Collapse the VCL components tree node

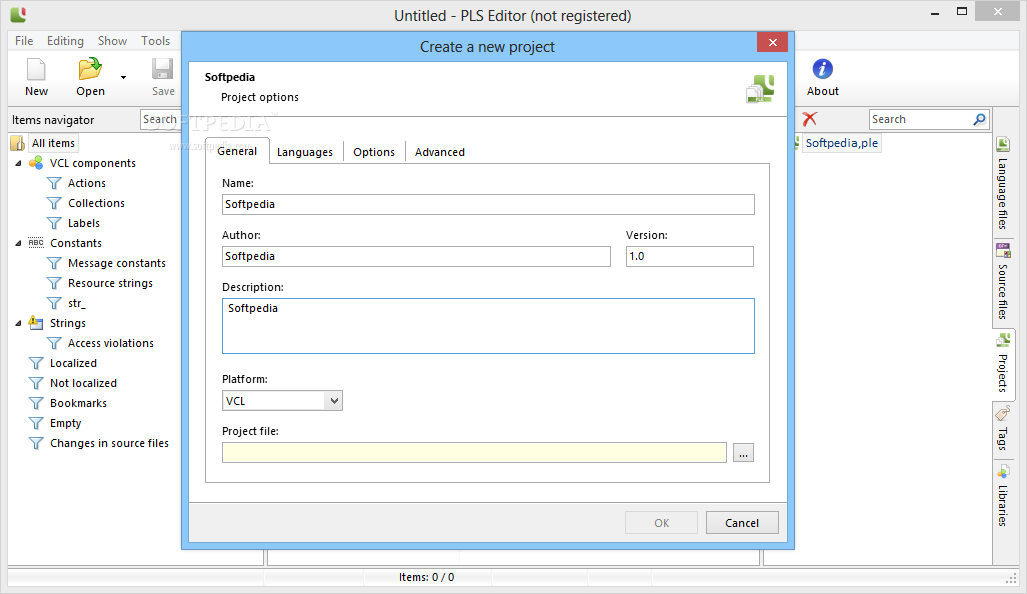(x=18, y=163)
